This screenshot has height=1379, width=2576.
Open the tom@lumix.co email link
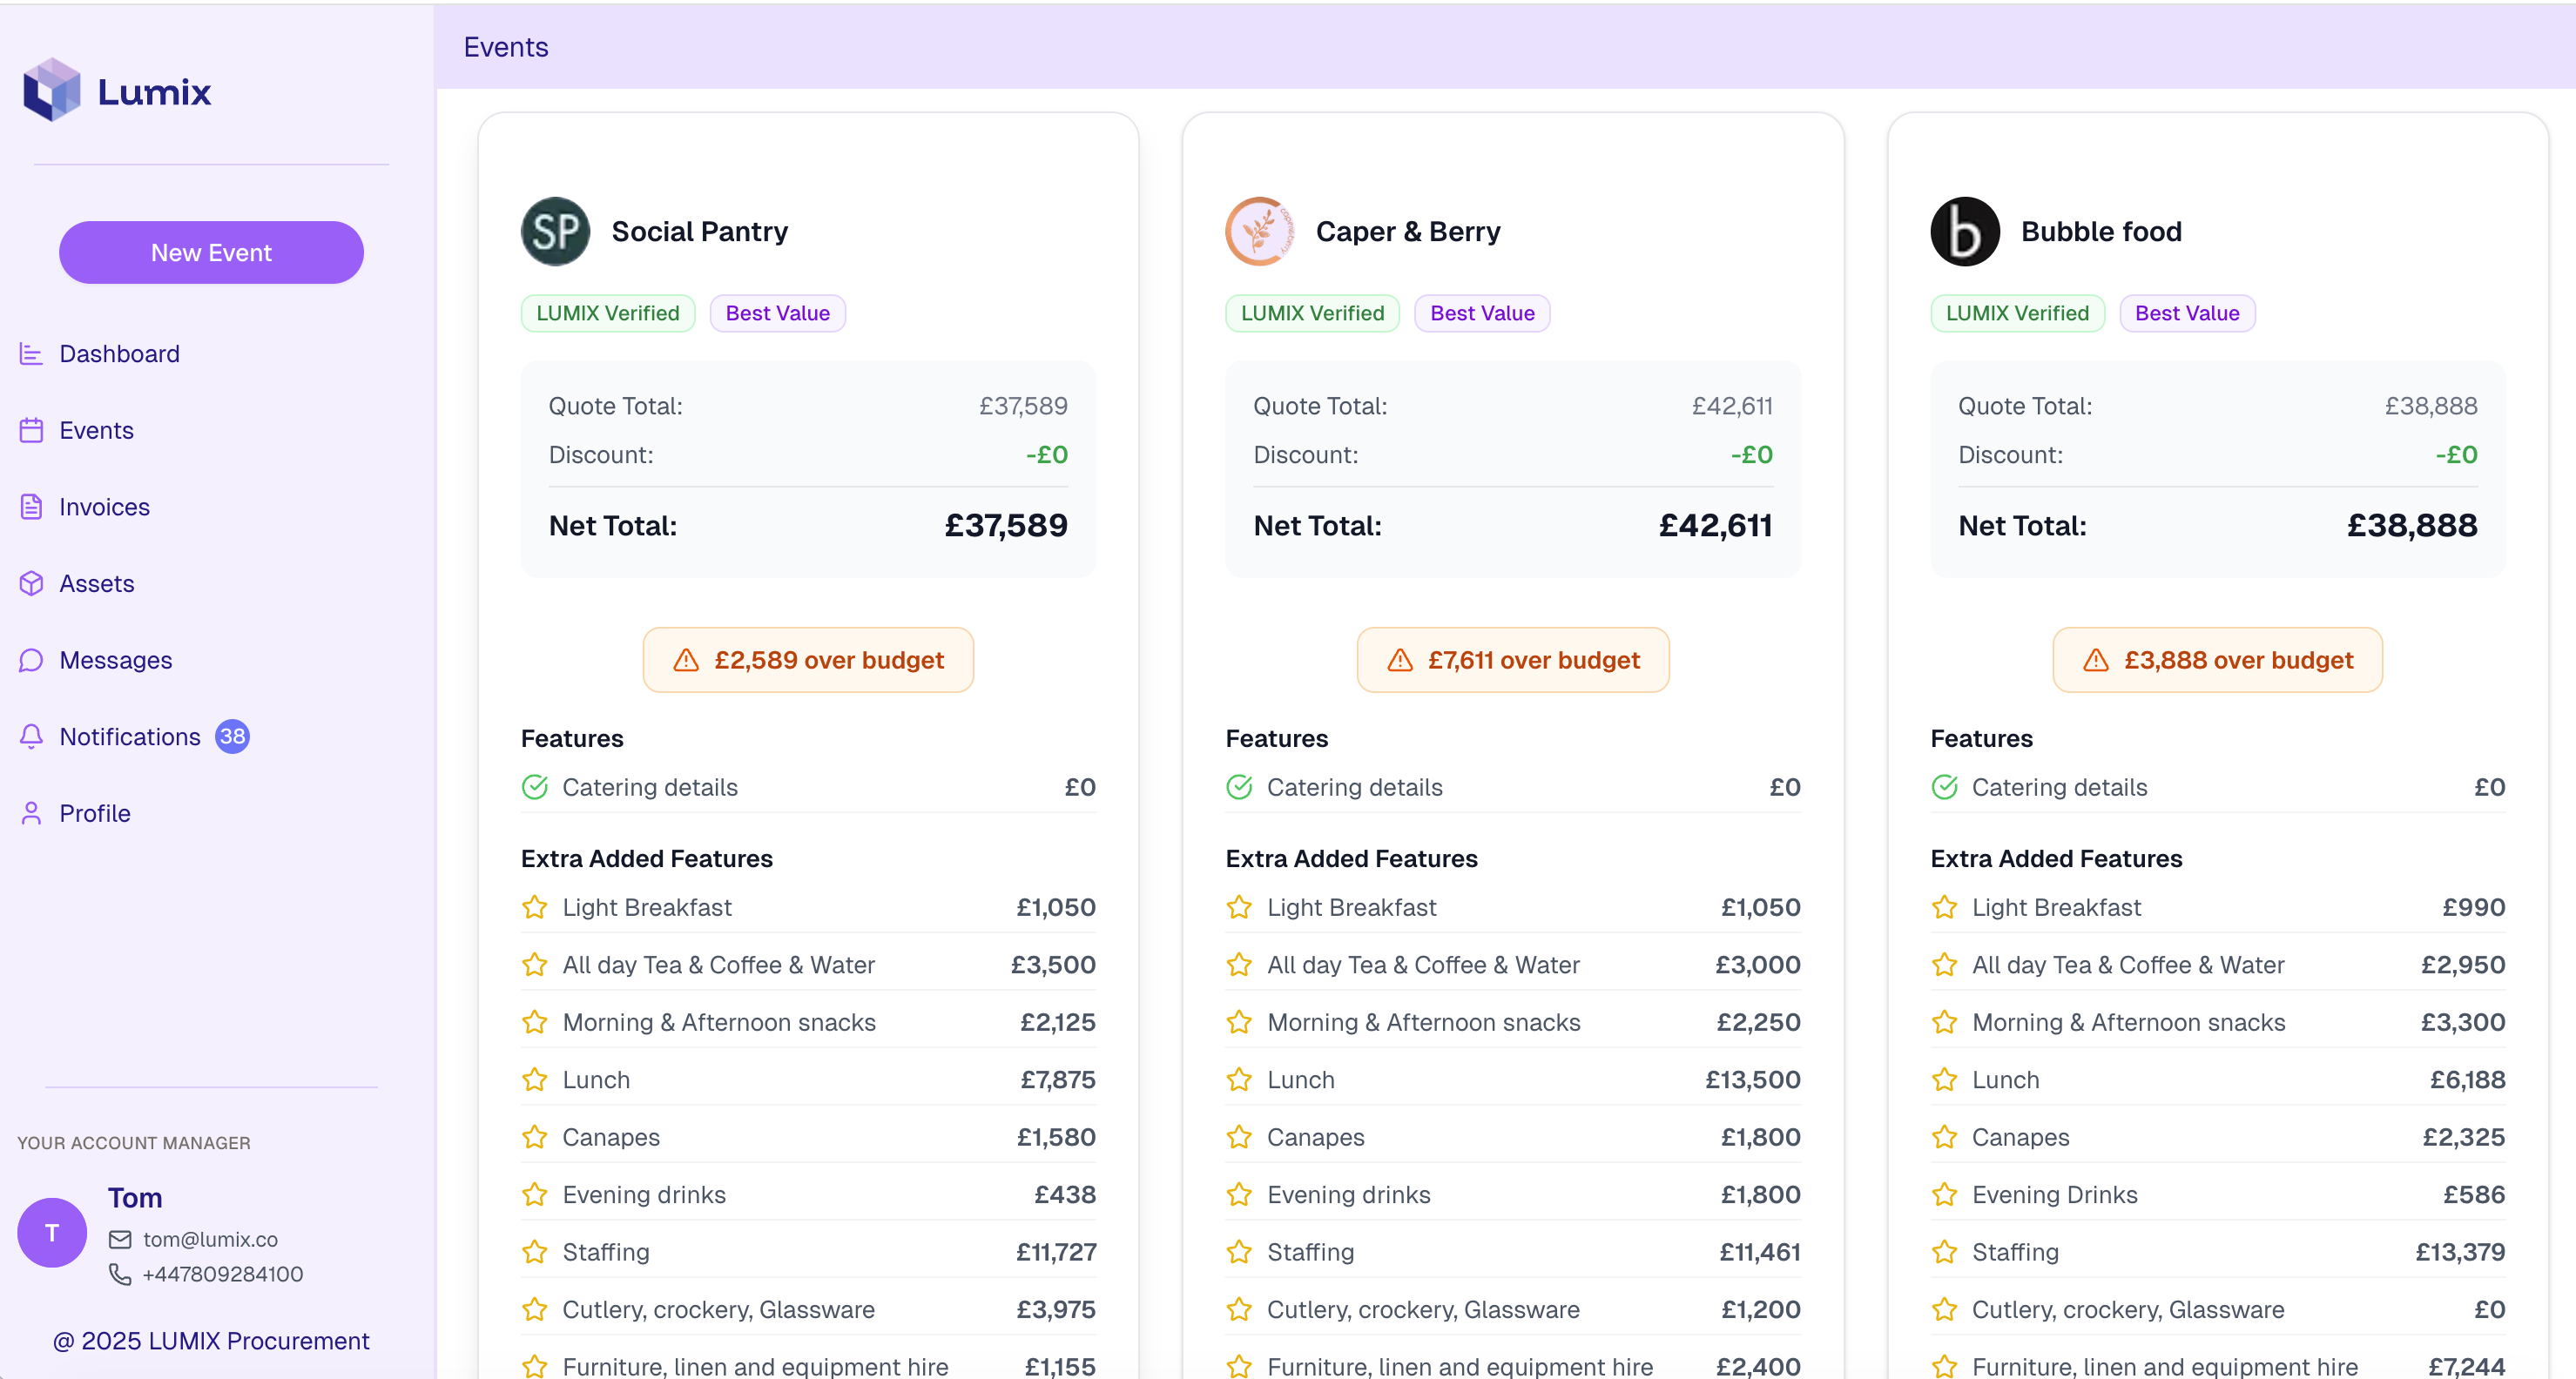point(210,1239)
